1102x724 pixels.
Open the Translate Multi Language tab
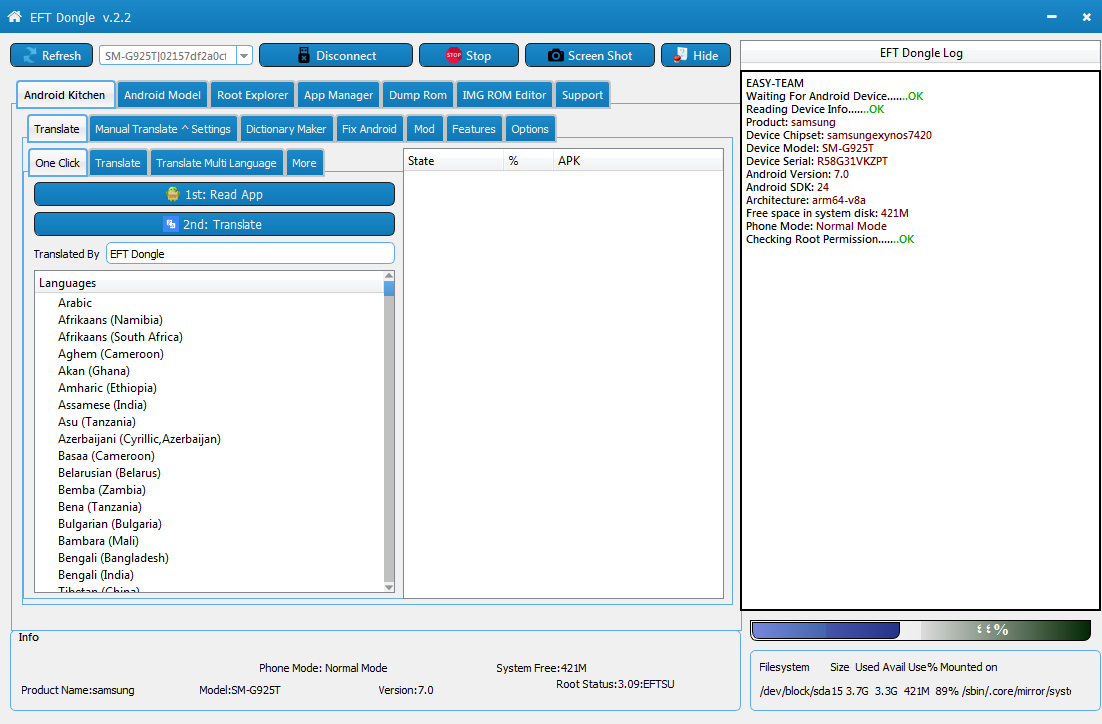[x=216, y=162]
